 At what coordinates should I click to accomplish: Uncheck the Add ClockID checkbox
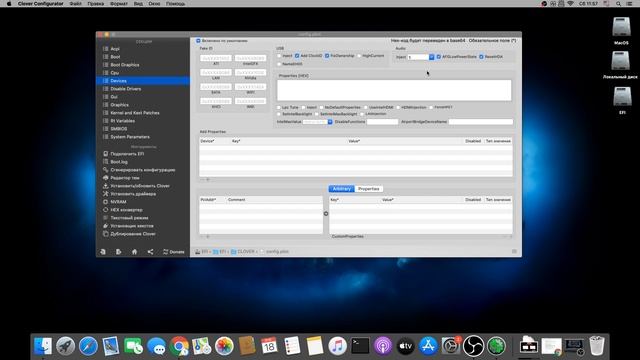coord(297,56)
